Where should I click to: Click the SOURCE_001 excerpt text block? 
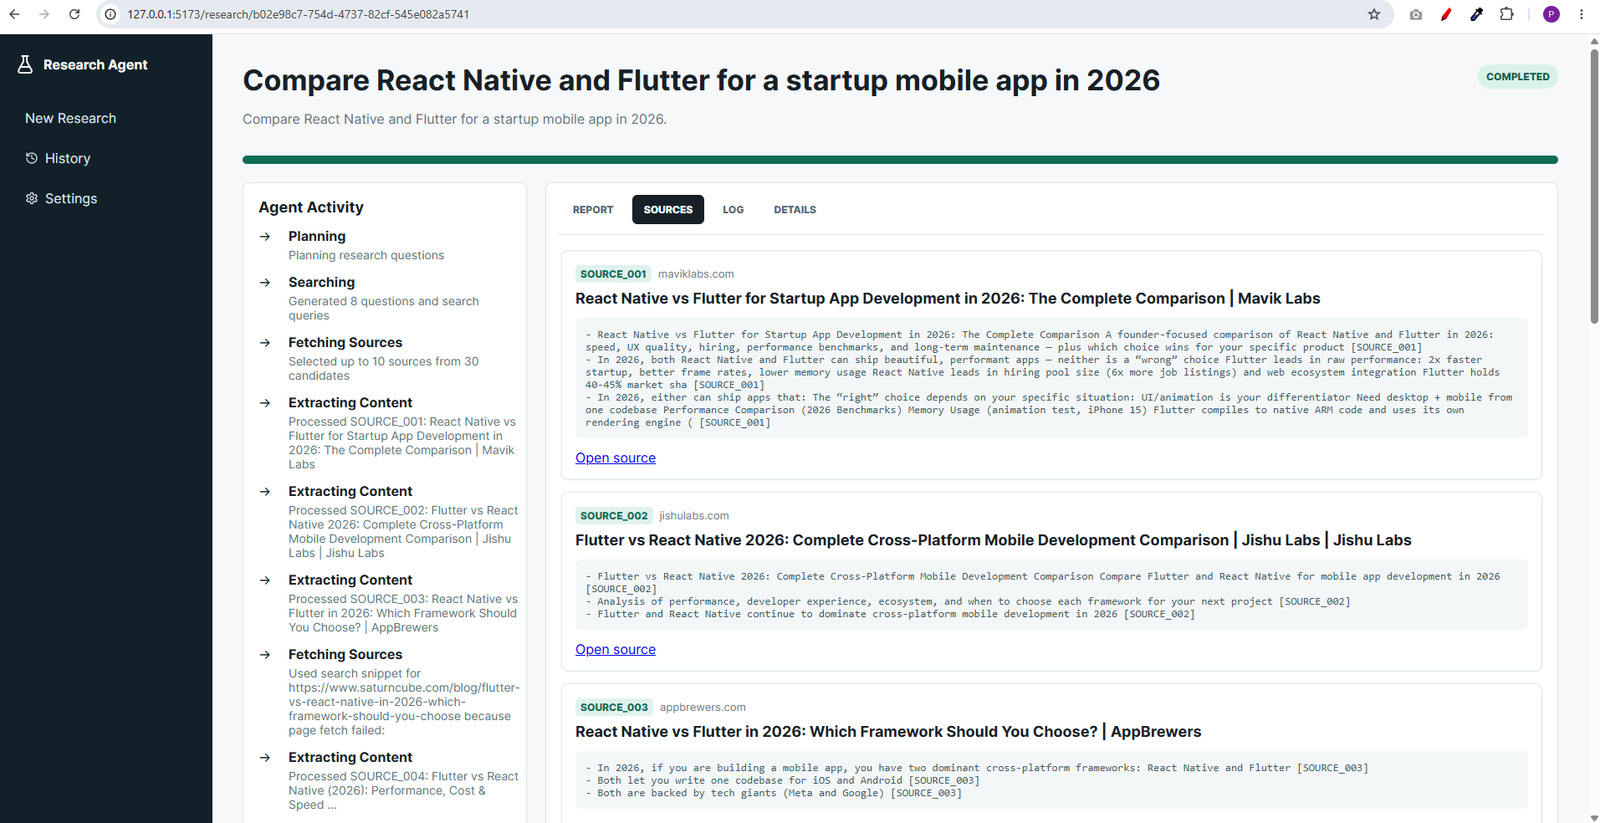point(1051,379)
